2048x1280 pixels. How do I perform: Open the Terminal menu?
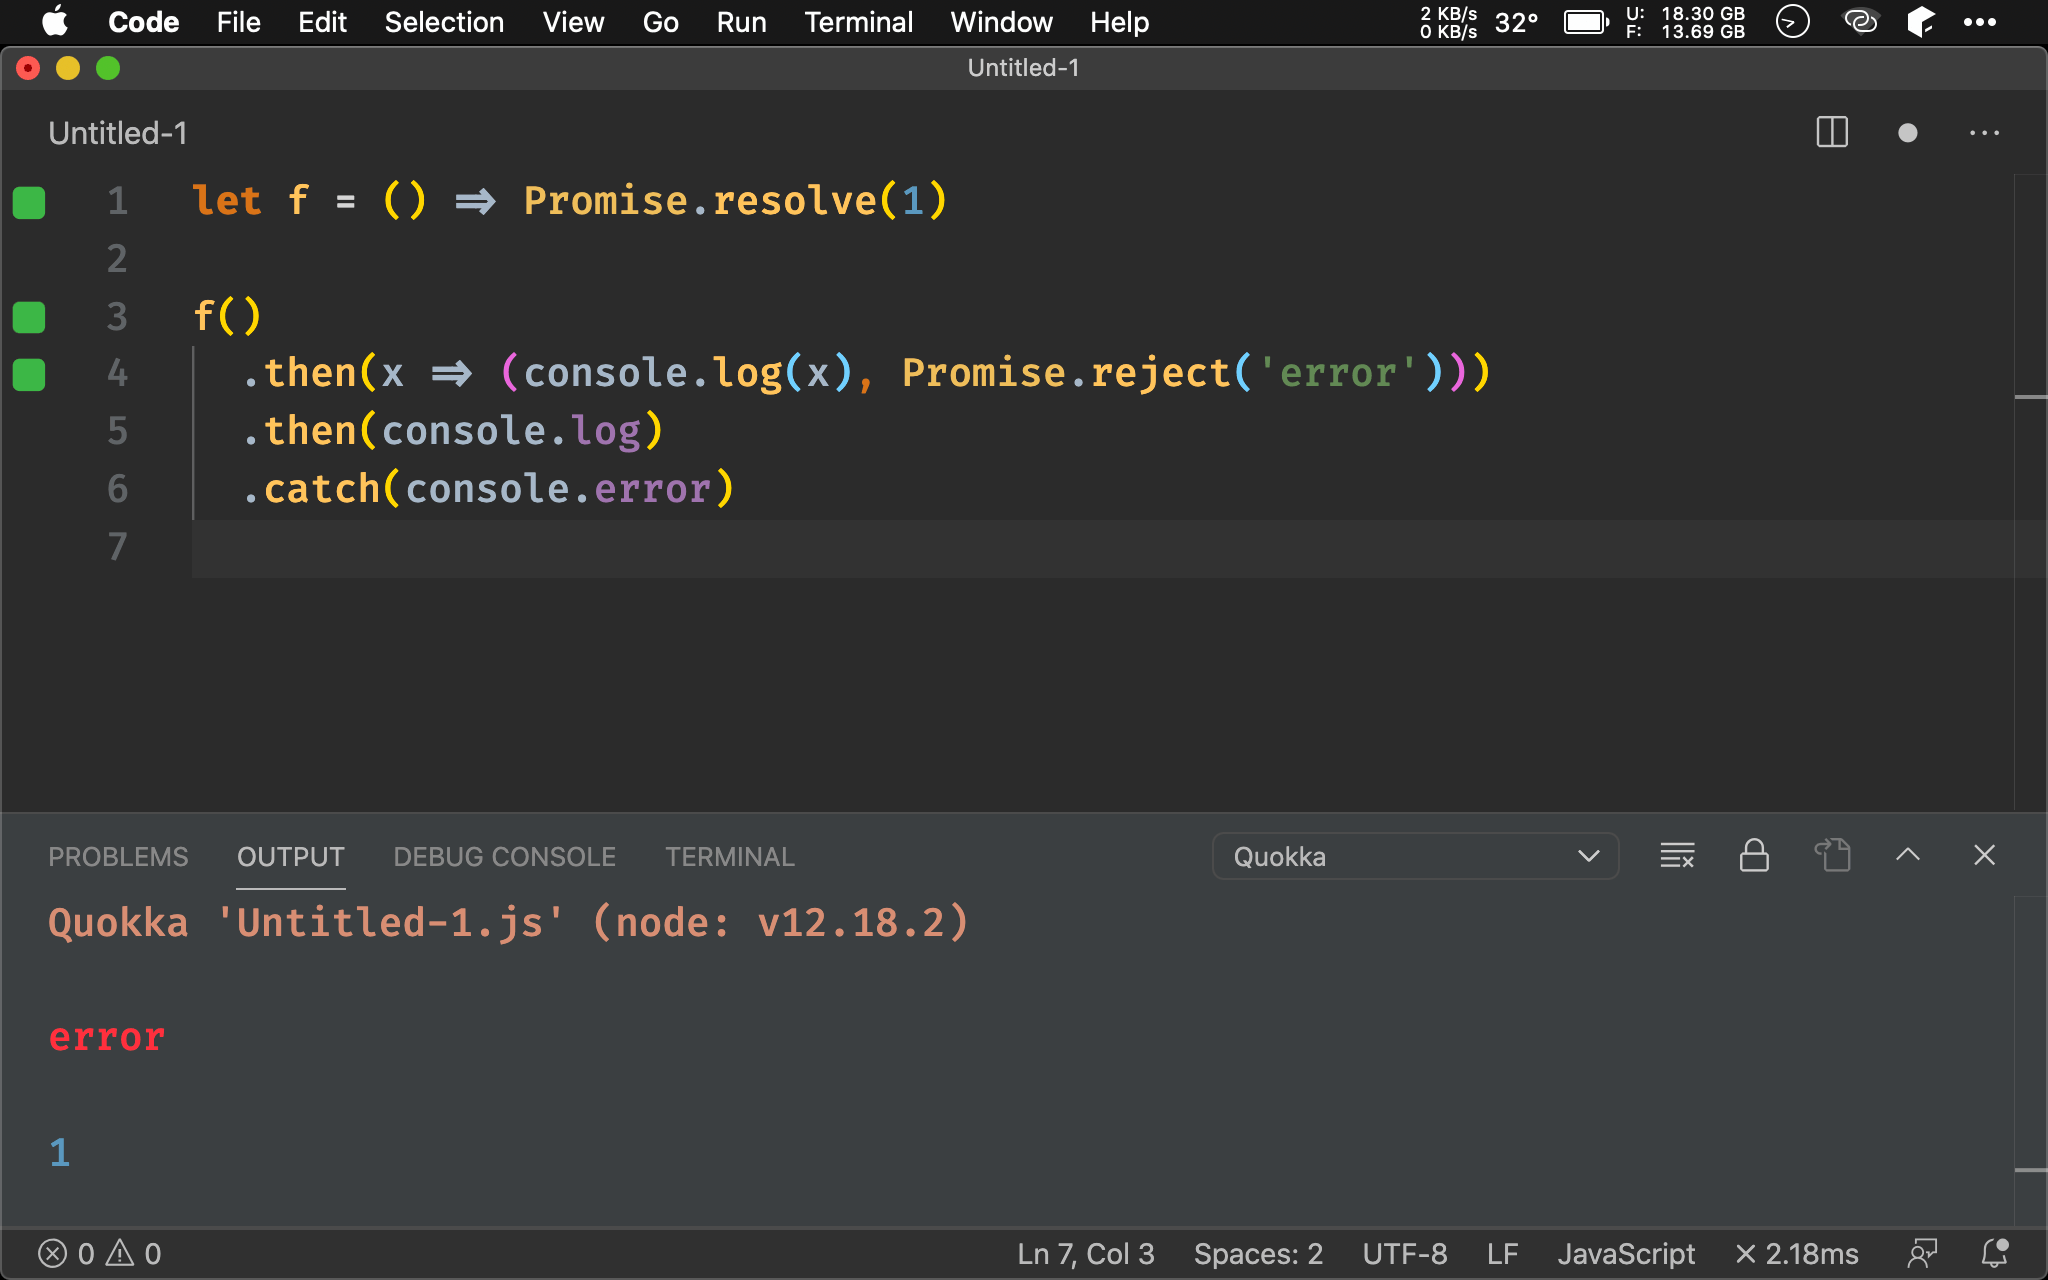[x=858, y=22]
